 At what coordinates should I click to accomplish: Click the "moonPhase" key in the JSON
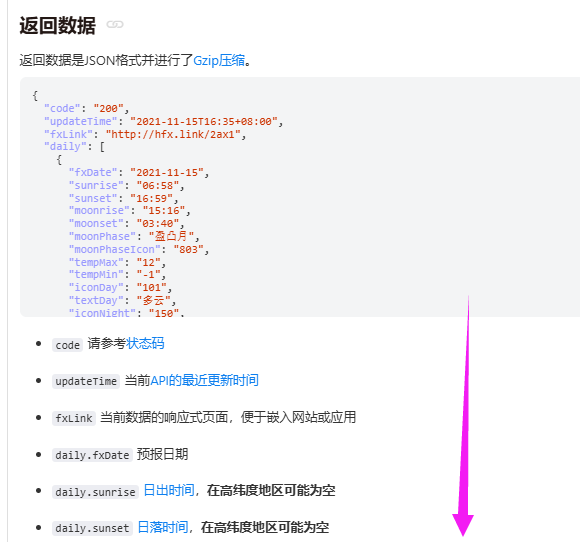(102, 236)
